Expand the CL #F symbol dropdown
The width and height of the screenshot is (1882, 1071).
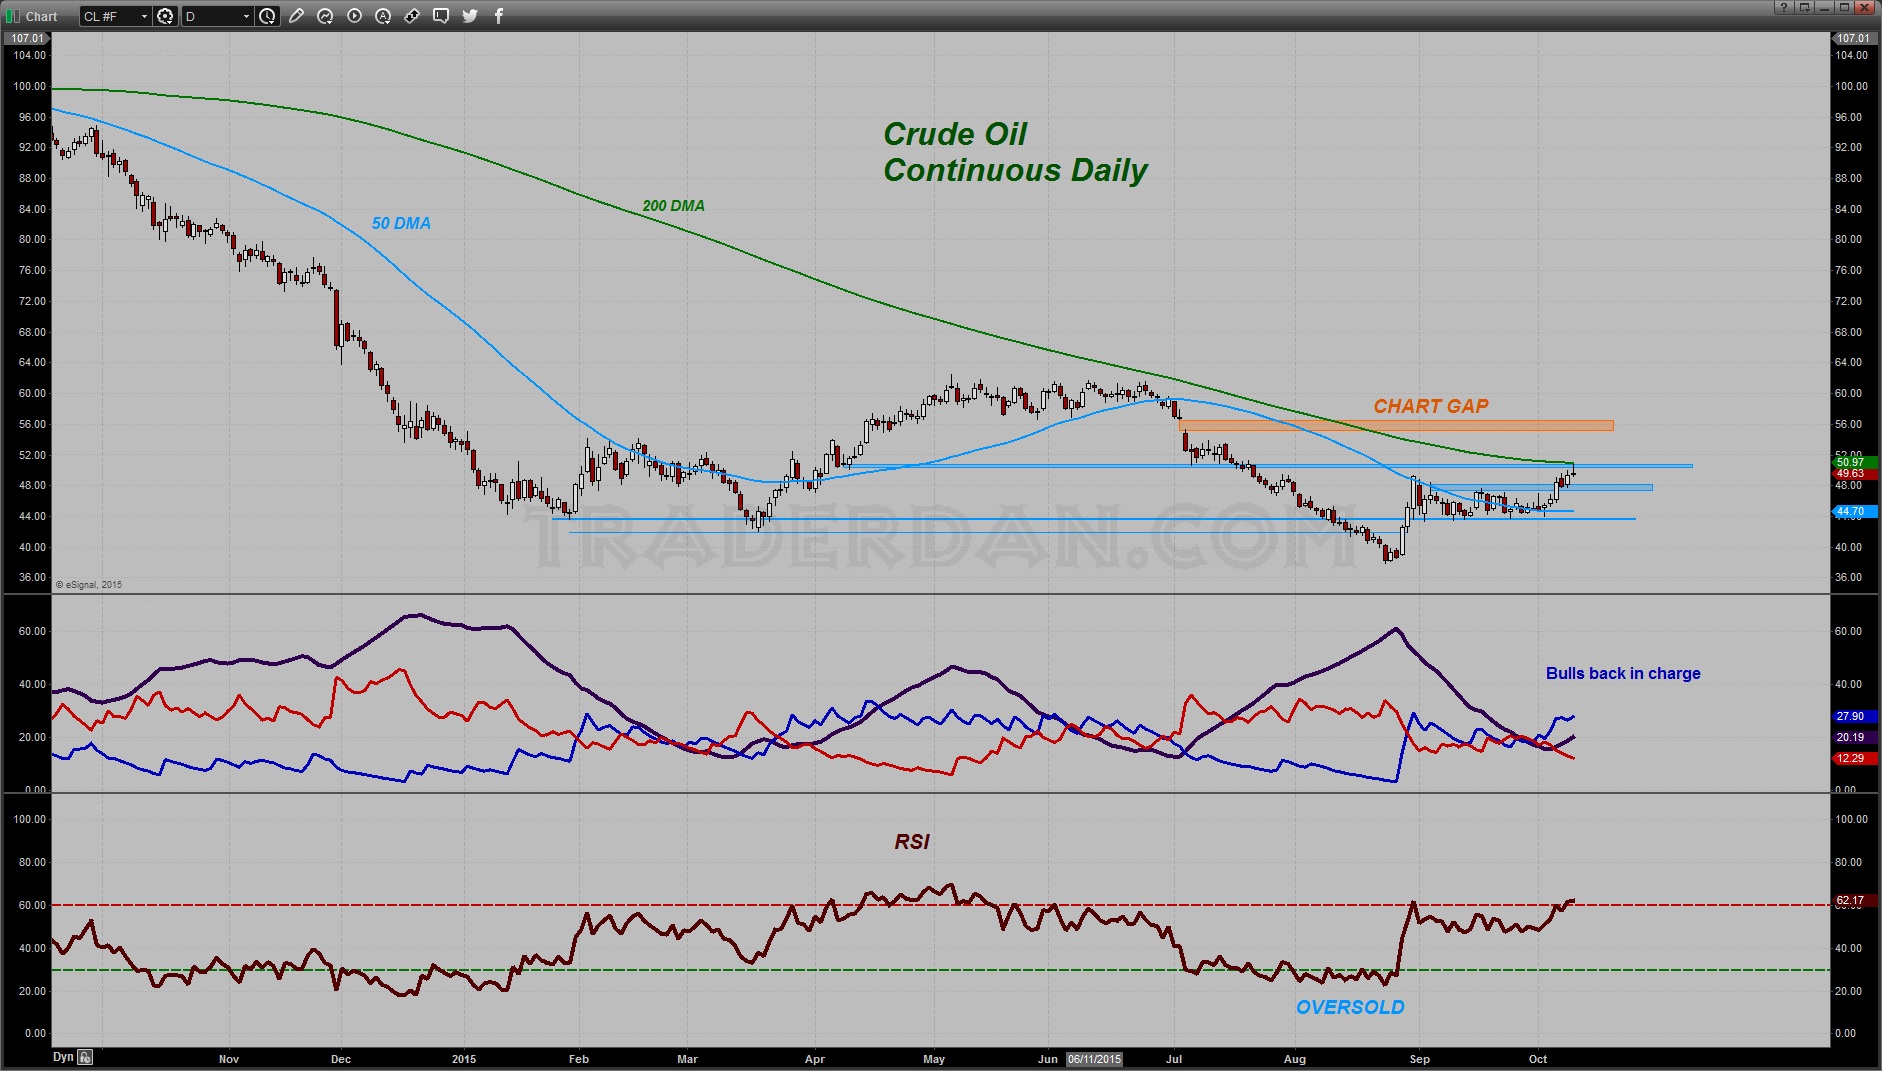pyautogui.click(x=144, y=16)
